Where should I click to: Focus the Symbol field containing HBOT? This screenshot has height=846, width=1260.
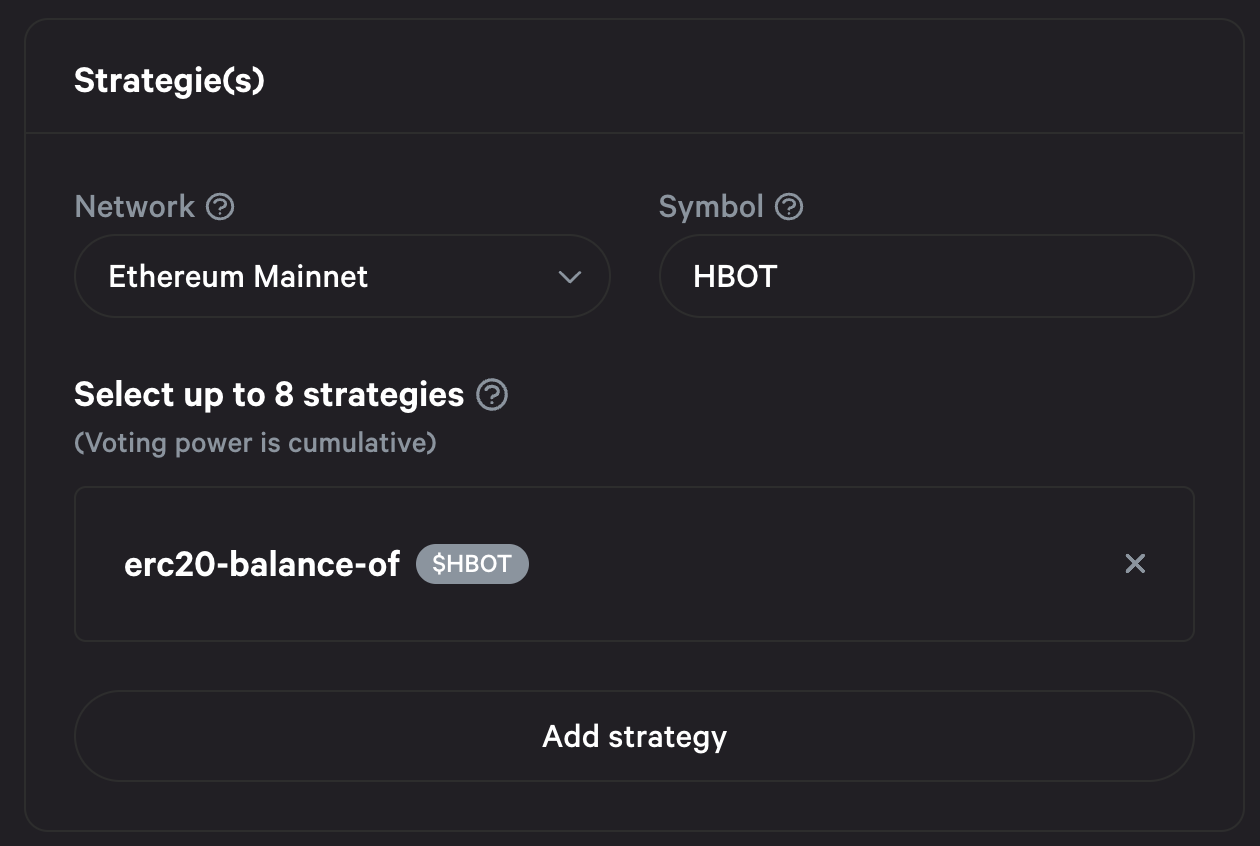coord(926,277)
